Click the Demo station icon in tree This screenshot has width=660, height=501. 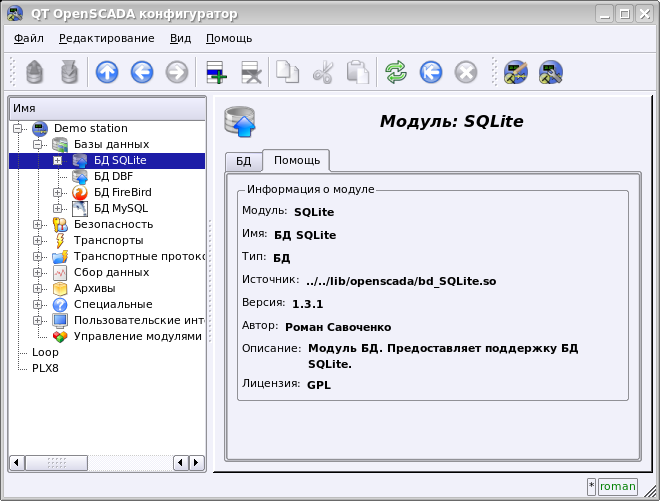click(40, 128)
